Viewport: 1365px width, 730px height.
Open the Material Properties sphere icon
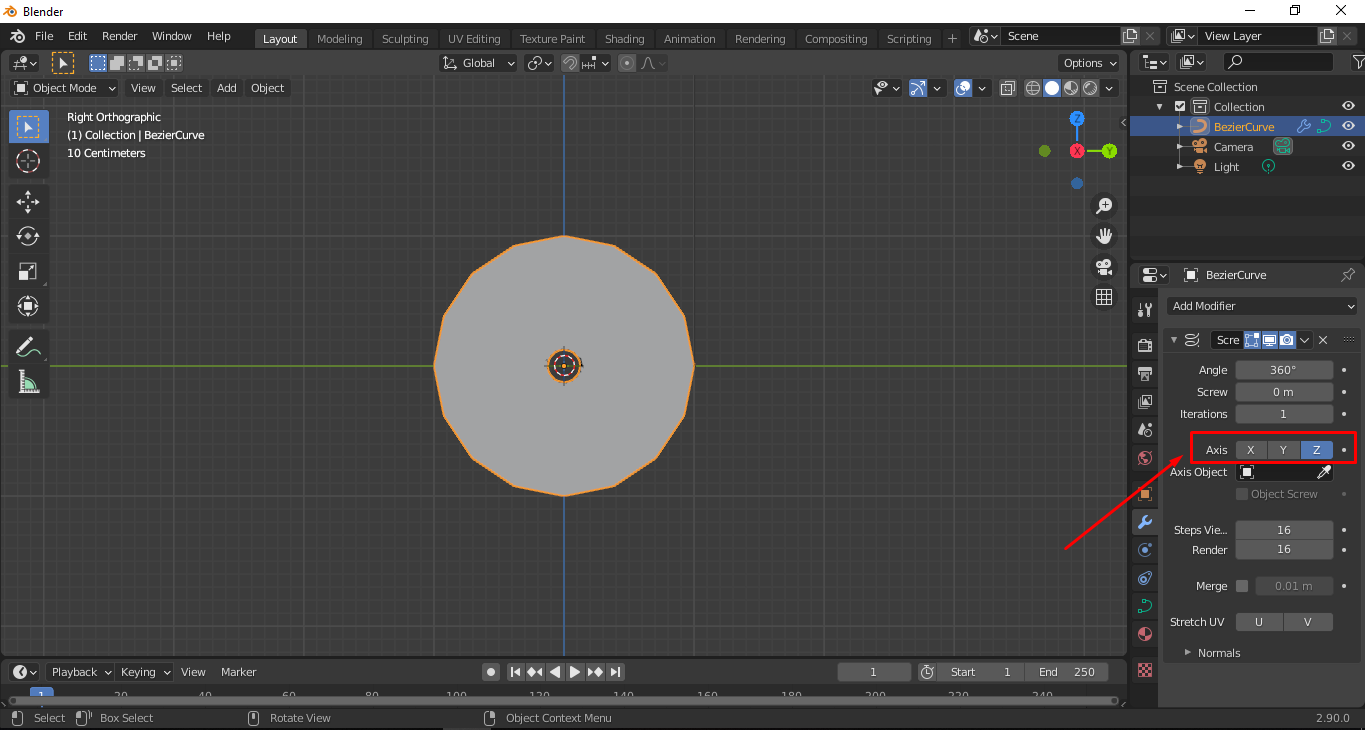coord(1144,634)
